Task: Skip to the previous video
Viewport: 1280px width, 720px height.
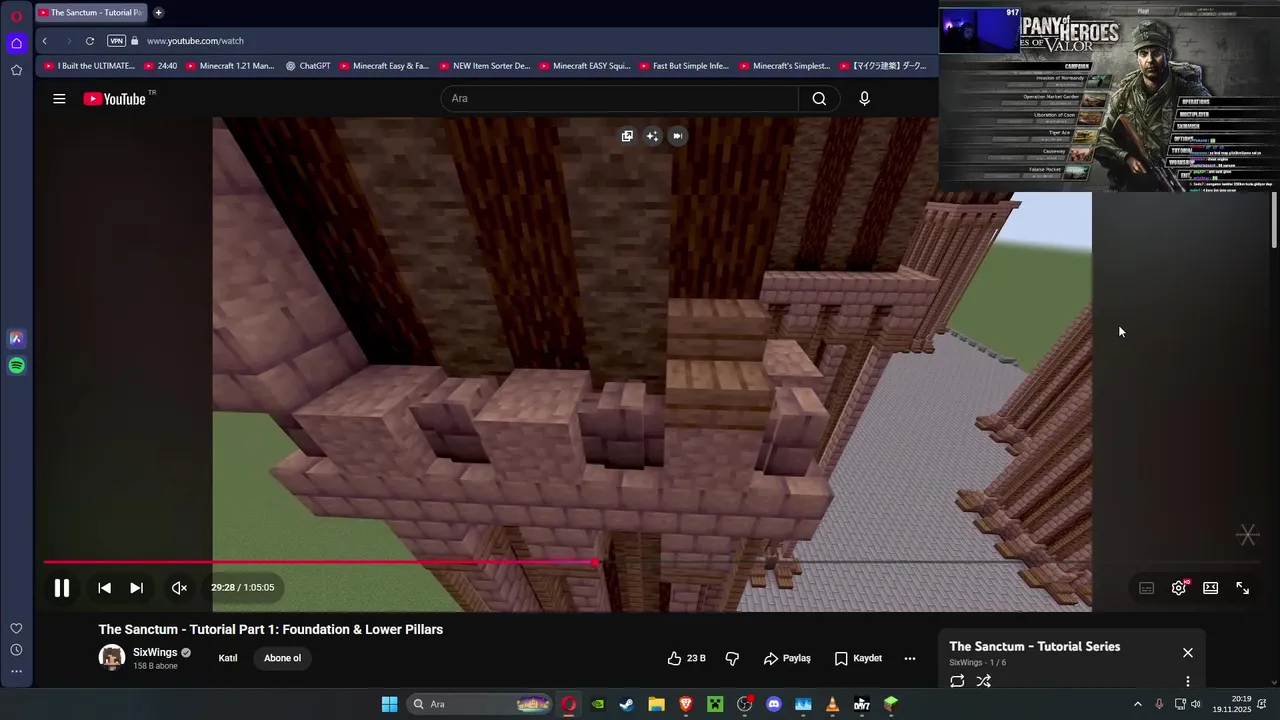Action: pyautogui.click(x=104, y=588)
